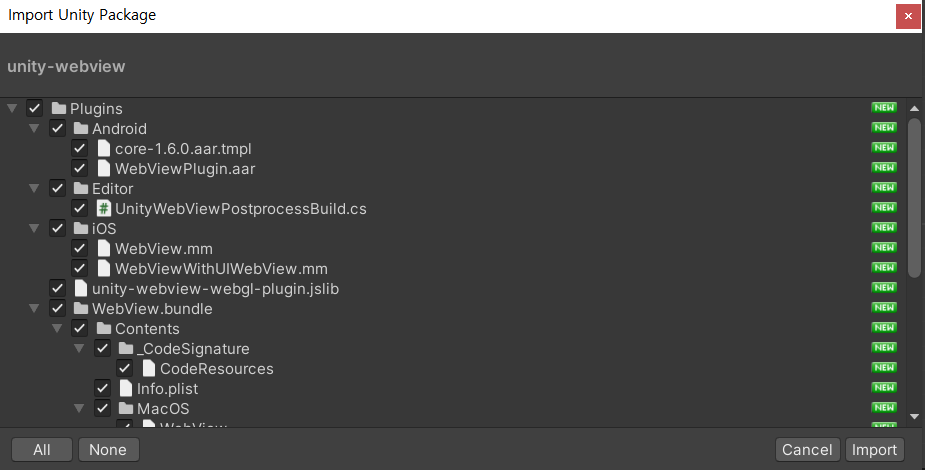Click the _CodeSignature folder icon
The image size is (925, 470).
[125, 348]
